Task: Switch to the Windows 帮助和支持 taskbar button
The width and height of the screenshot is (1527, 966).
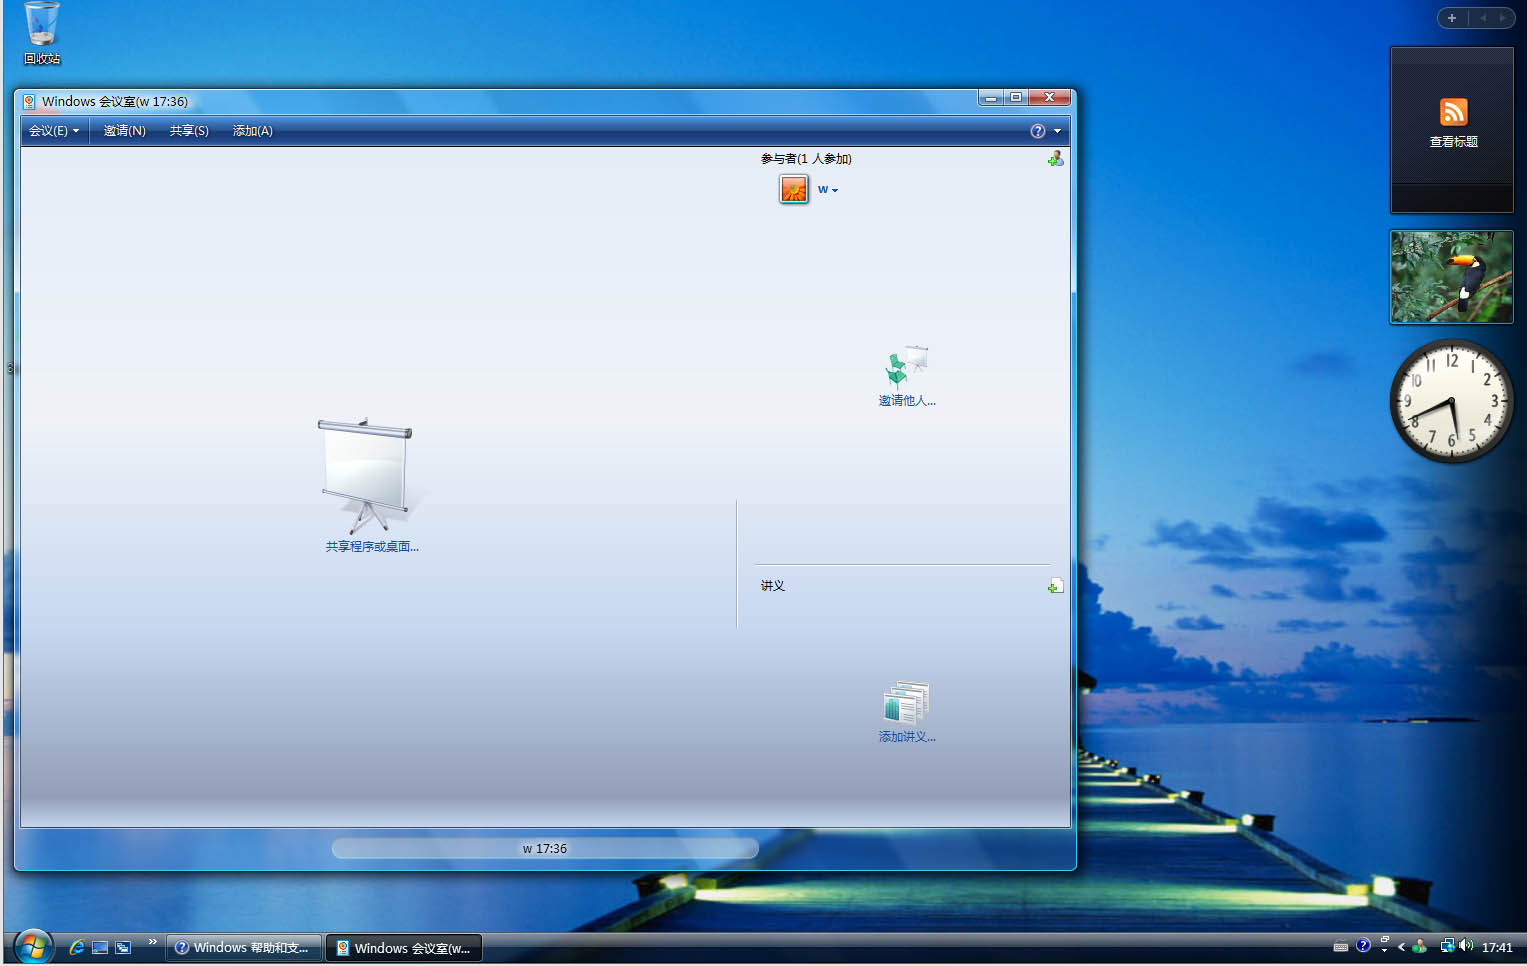Action: (x=243, y=947)
